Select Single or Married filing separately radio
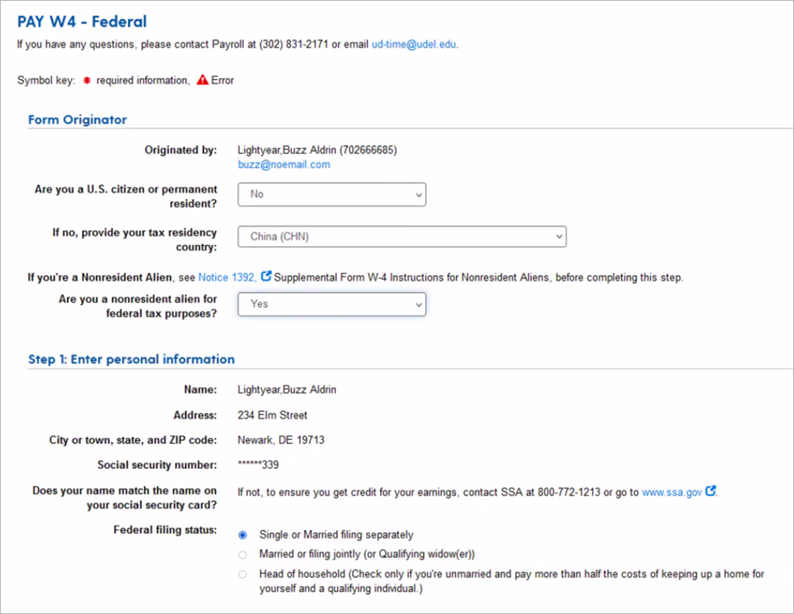Image resolution: width=794 pixels, height=614 pixels. 243,535
